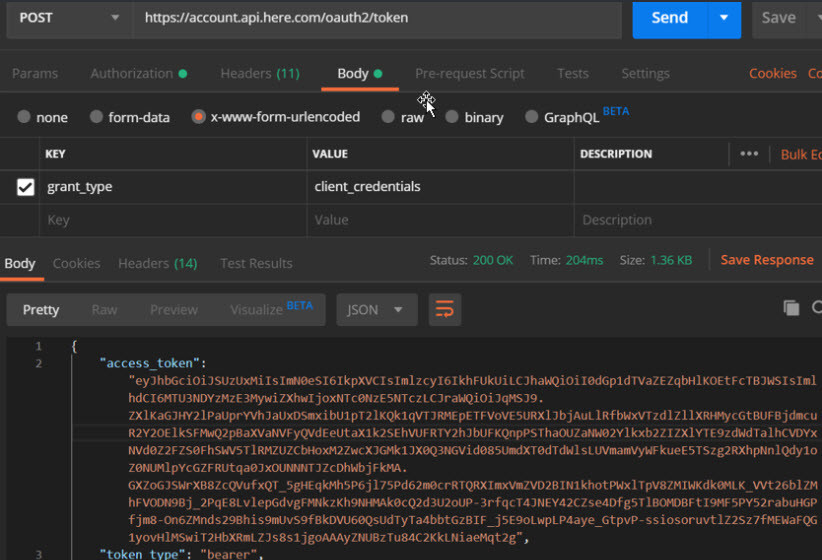Open the request Headers (11) tab
The height and width of the screenshot is (560, 822).
(x=260, y=73)
